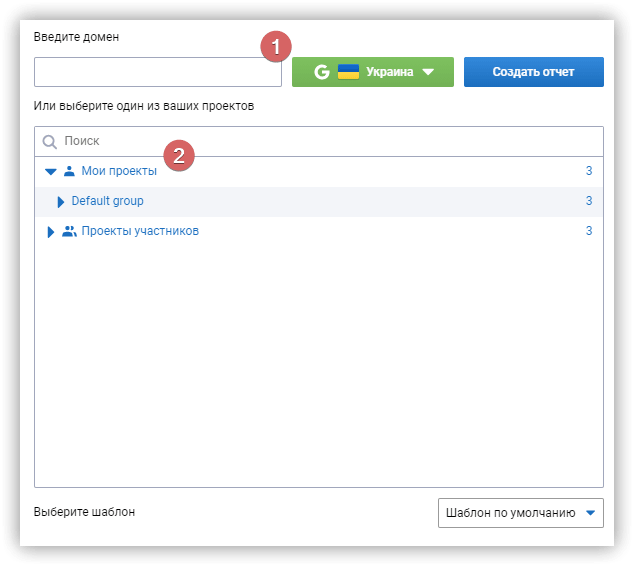Click the count 3 on Мои проекты row
Viewport: 634px width, 566px height.
click(589, 171)
